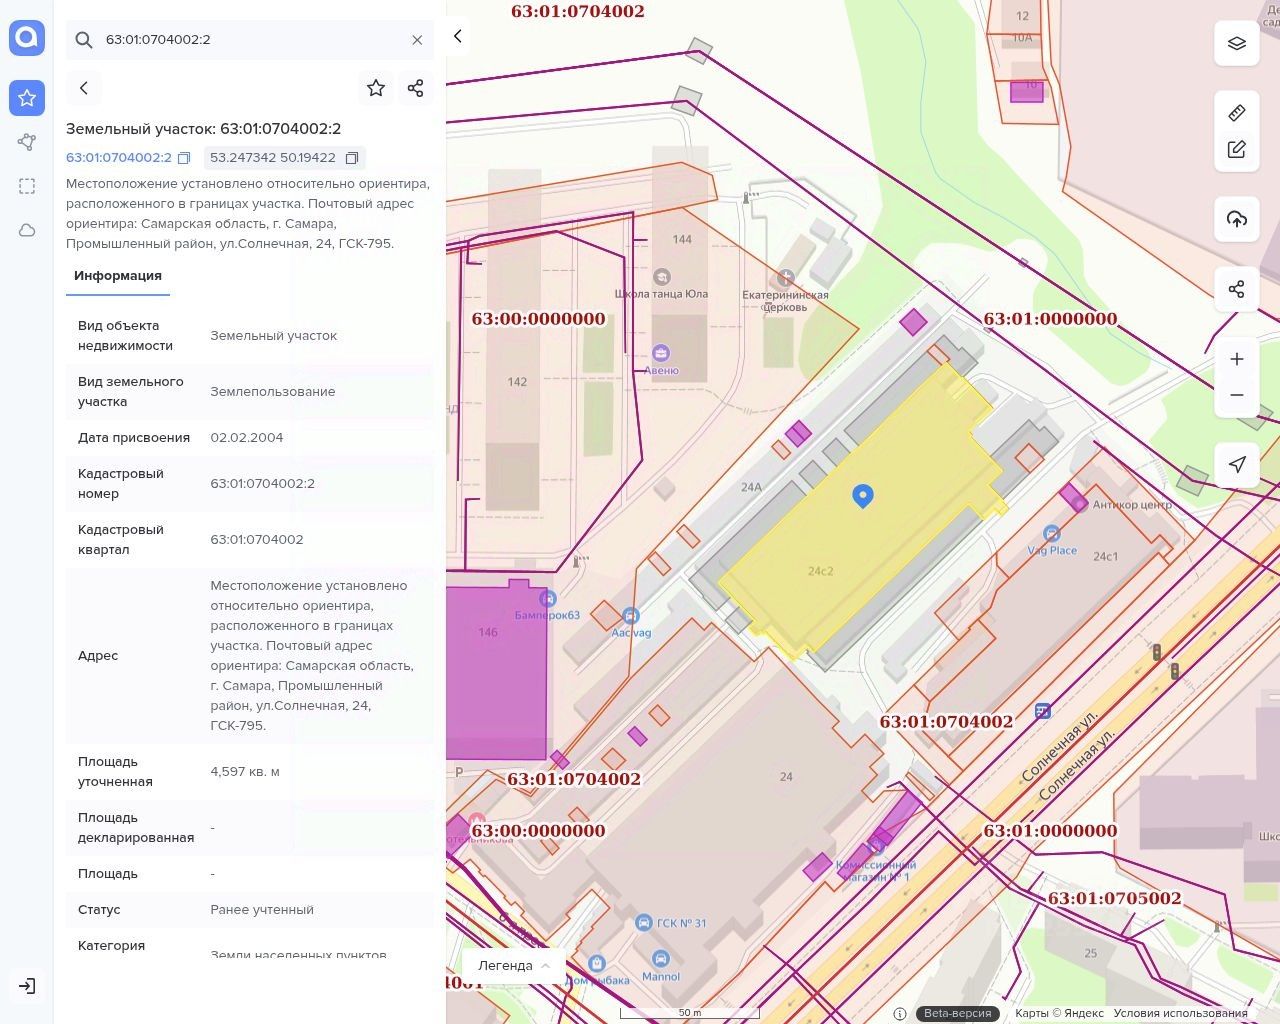Click the Beta-версия badge
The height and width of the screenshot is (1024, 1280).
(x=957, y=1013)
